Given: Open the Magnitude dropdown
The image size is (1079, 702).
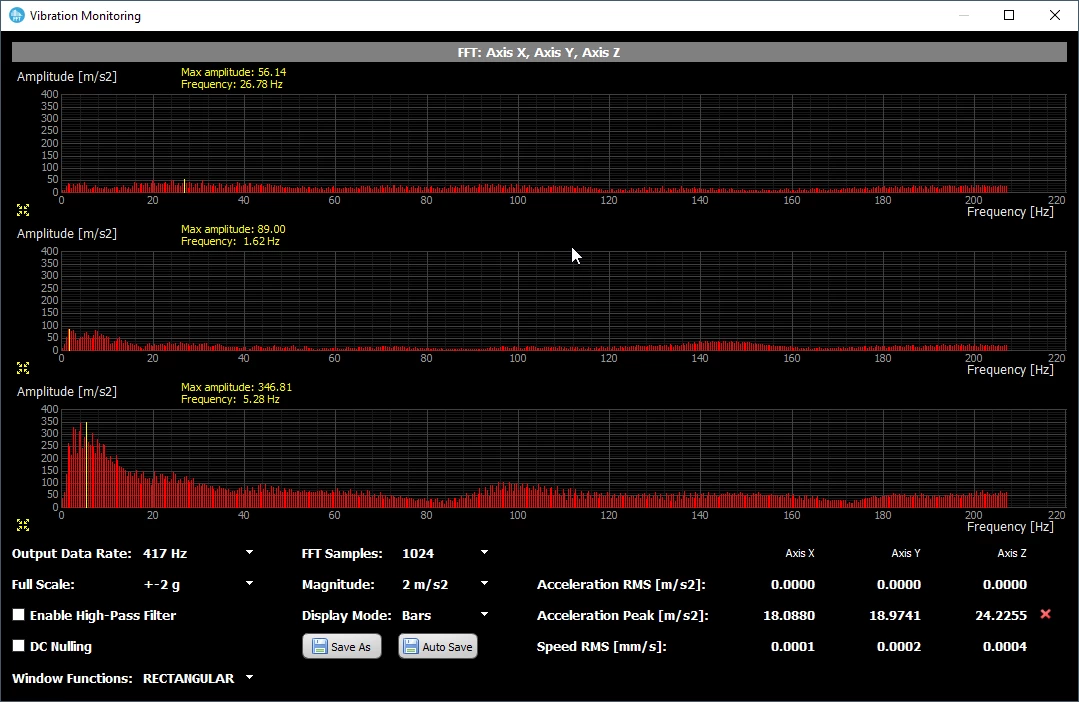Looking at the screenshot, I should click(445, 584).
